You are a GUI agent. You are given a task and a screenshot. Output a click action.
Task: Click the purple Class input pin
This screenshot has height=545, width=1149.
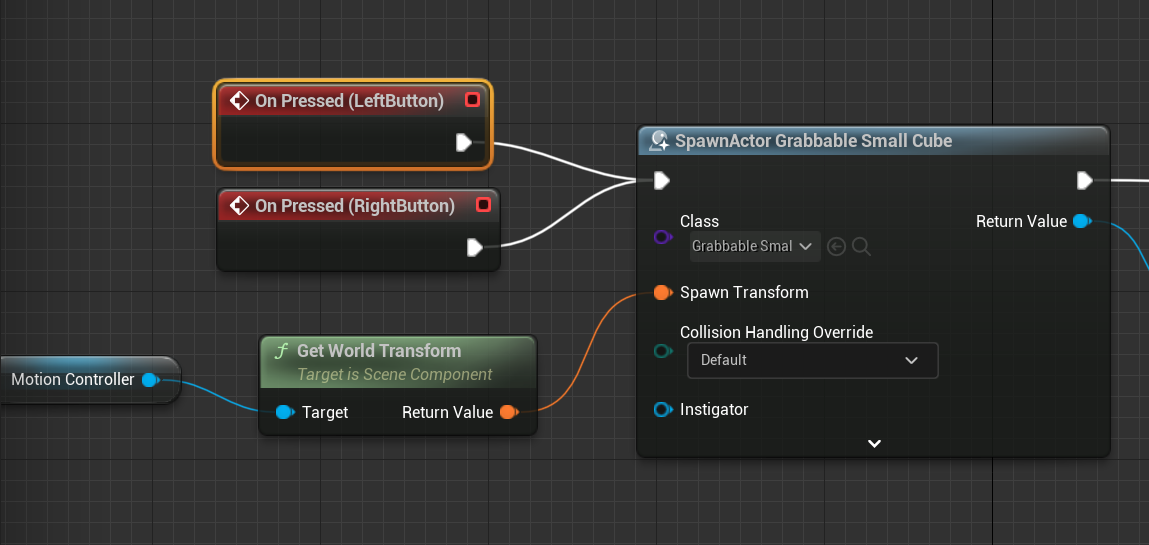point(662,237)
